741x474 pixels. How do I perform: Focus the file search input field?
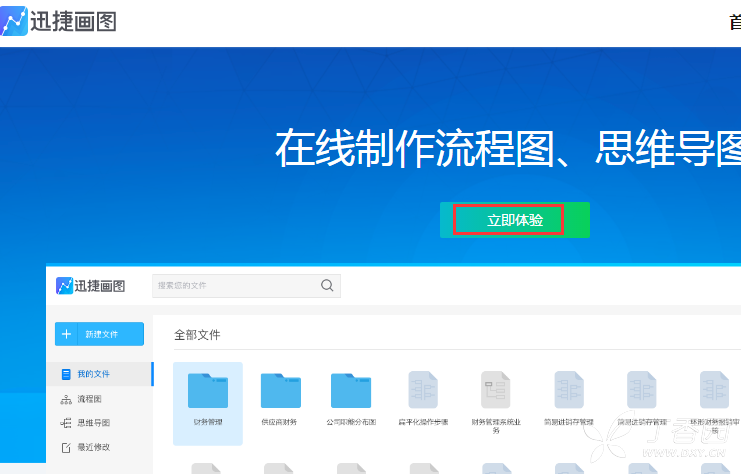pos(246,286)
